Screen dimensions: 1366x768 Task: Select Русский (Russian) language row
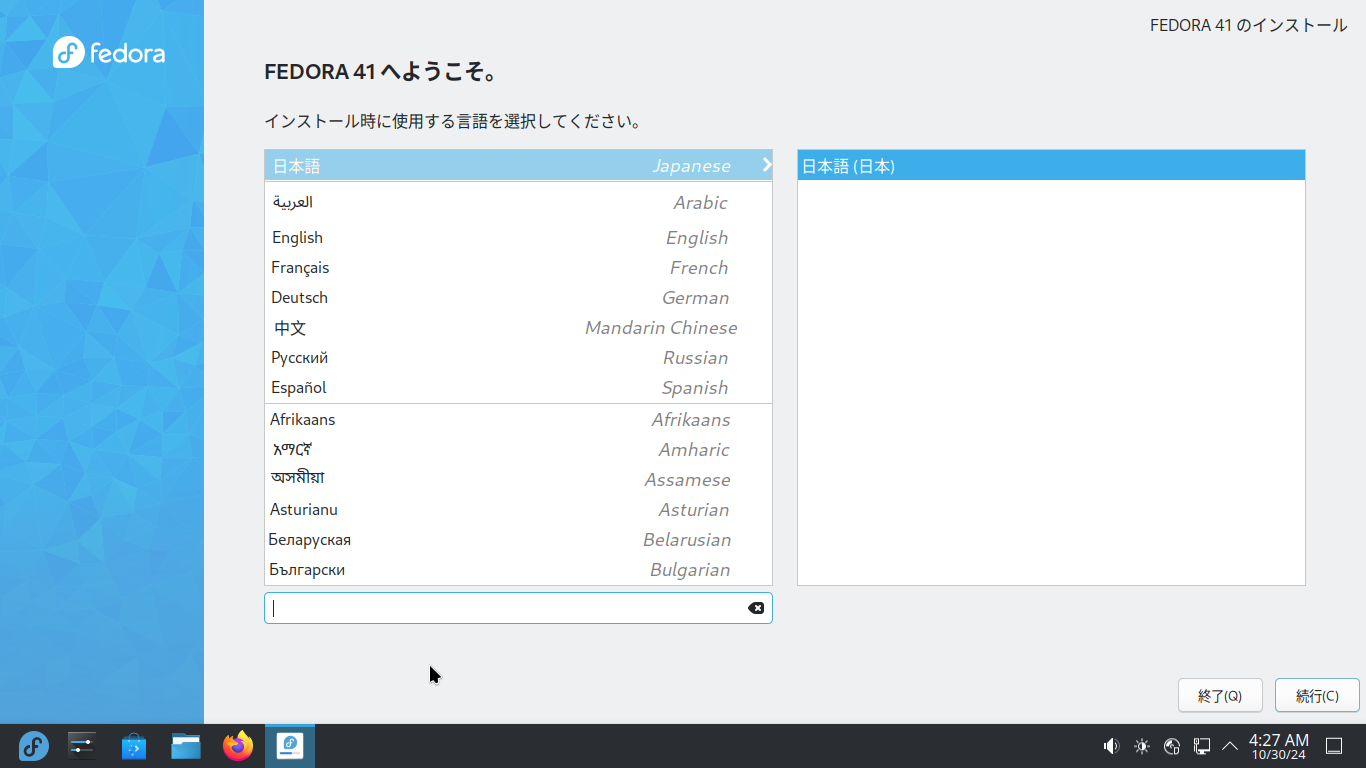[518, 358]
